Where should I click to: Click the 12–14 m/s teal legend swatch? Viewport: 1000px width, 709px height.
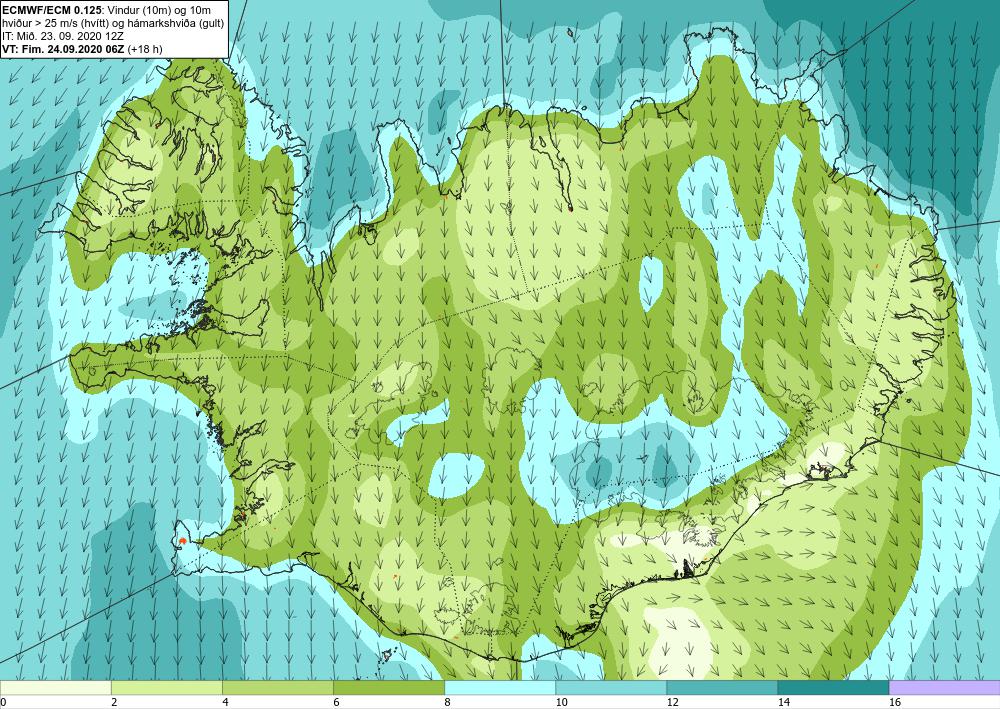point(721,688)
